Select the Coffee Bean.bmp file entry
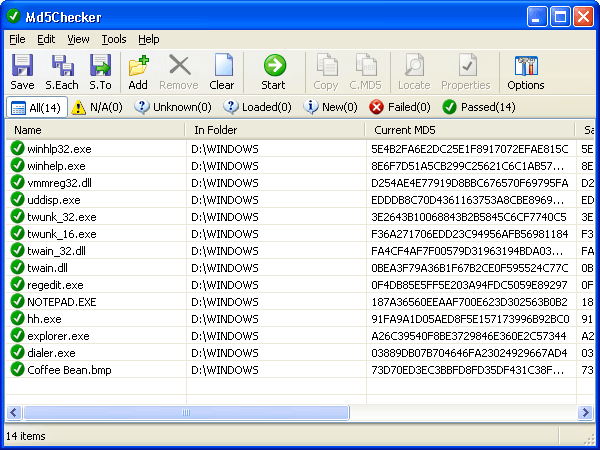The image size is (600, 450). (68, 370)
